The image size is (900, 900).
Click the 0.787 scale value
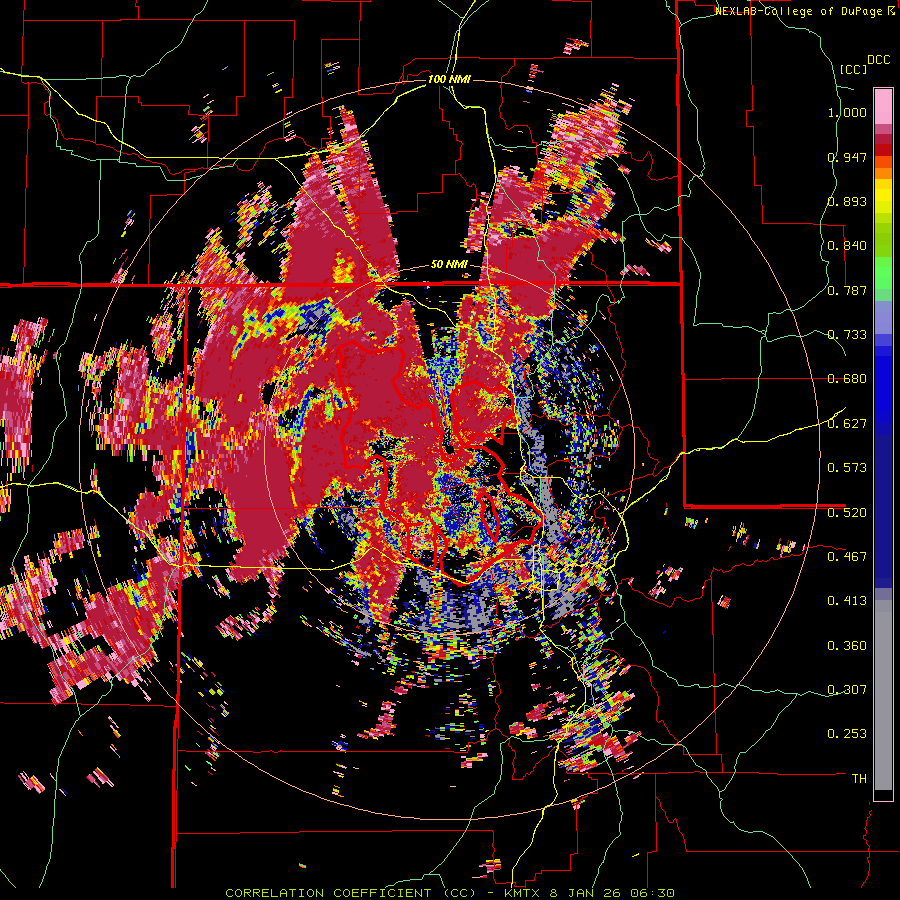point(847,290)
